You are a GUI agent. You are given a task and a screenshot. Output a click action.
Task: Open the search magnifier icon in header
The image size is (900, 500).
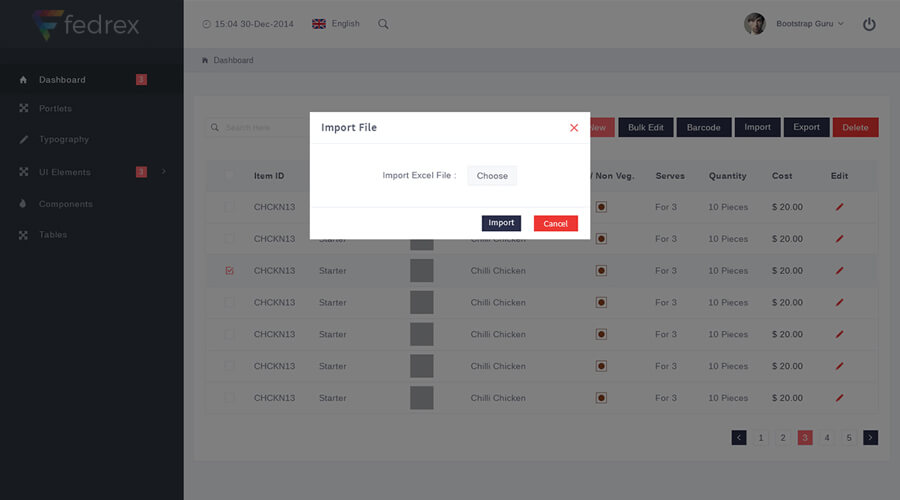pyautogui.click(x=383, y=24)
